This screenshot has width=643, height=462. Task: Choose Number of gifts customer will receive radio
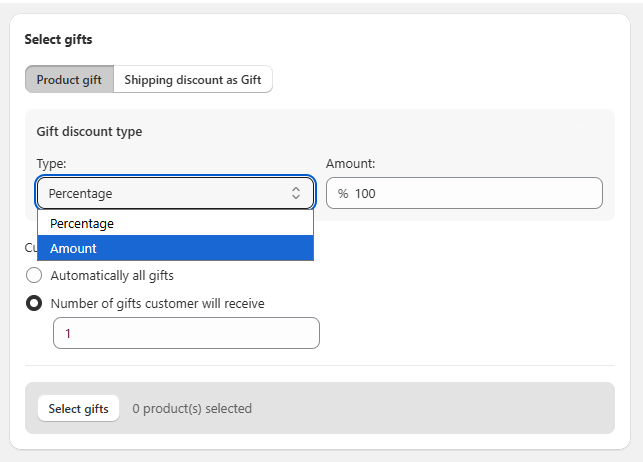coord(34,303)
